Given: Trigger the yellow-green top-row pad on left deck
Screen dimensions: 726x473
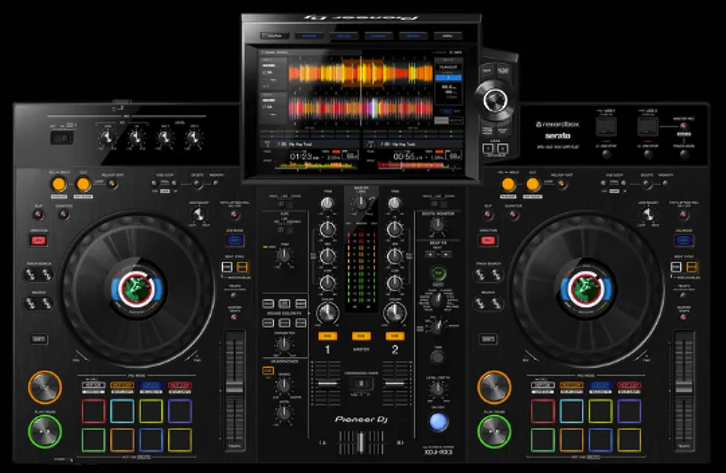Looking at the screenshot, I should point(151,411).
